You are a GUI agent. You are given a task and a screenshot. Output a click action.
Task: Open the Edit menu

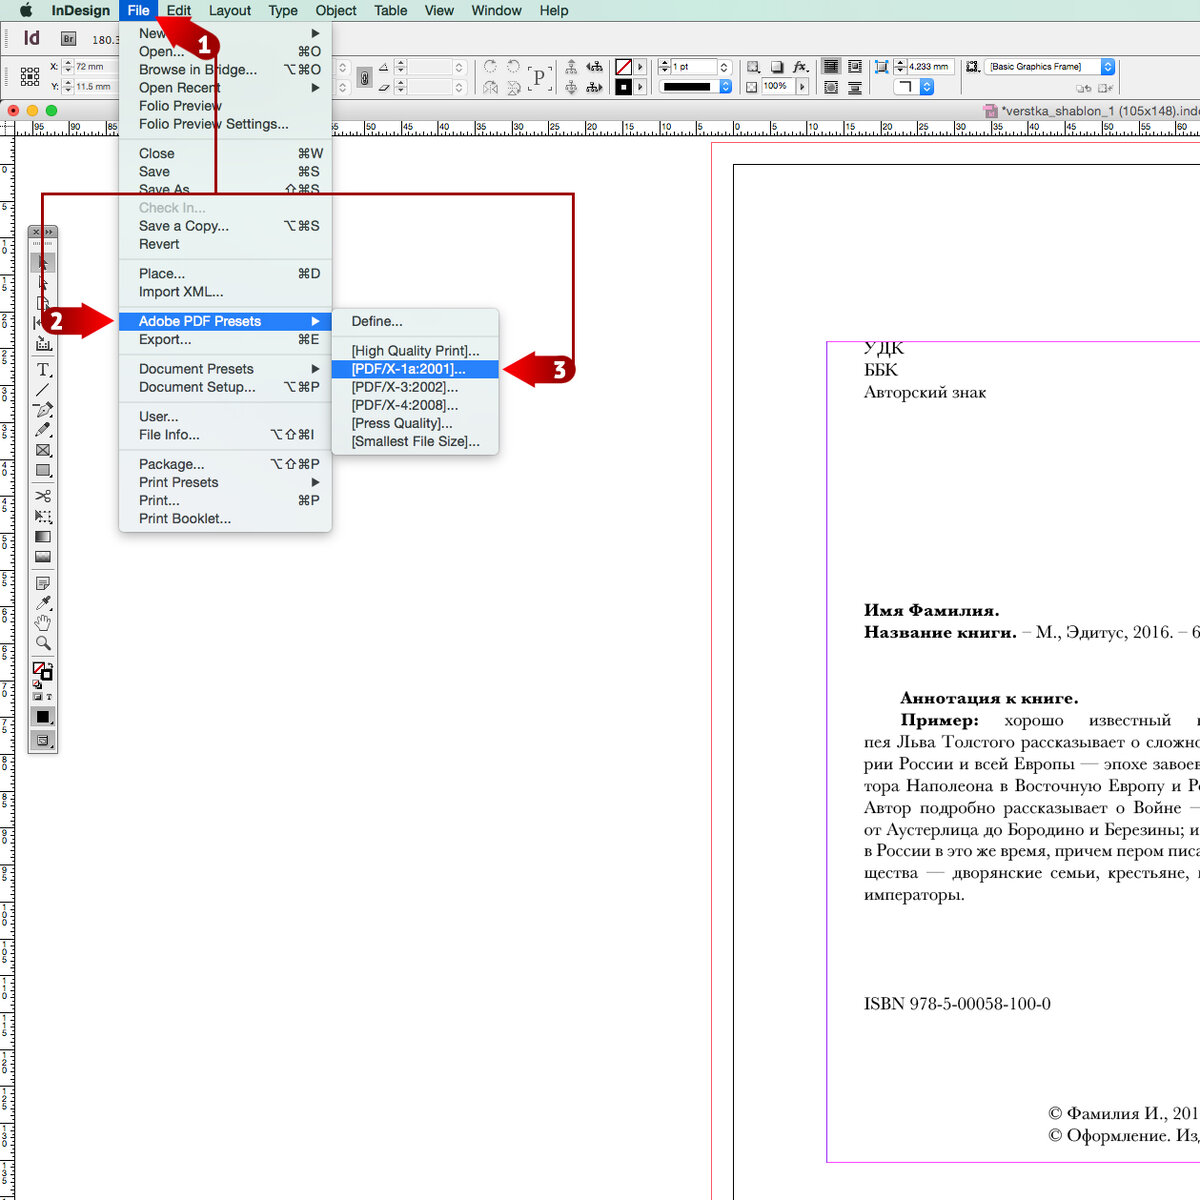point(179,10)
